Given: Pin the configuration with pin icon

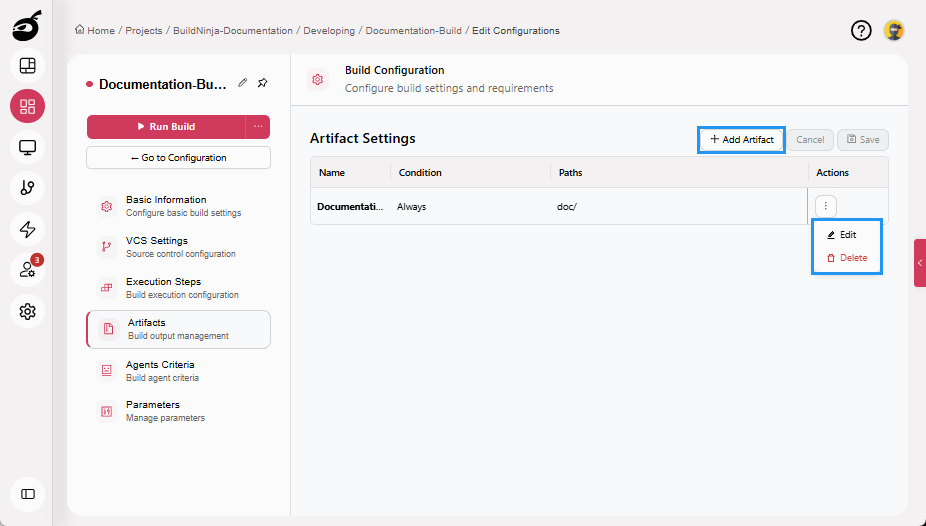Looking at the screenshot, I should (x=263, y=83).
